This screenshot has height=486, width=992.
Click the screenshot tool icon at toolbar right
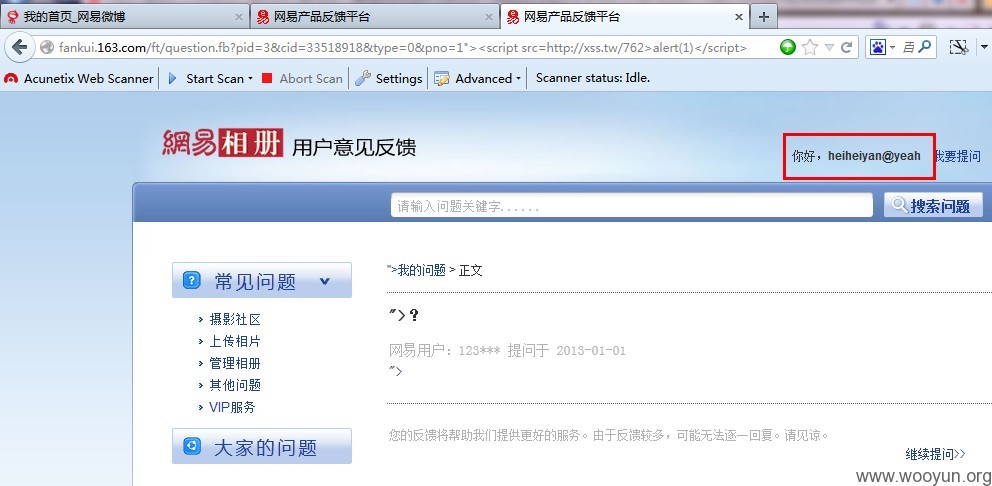click(x=960, y=47)
